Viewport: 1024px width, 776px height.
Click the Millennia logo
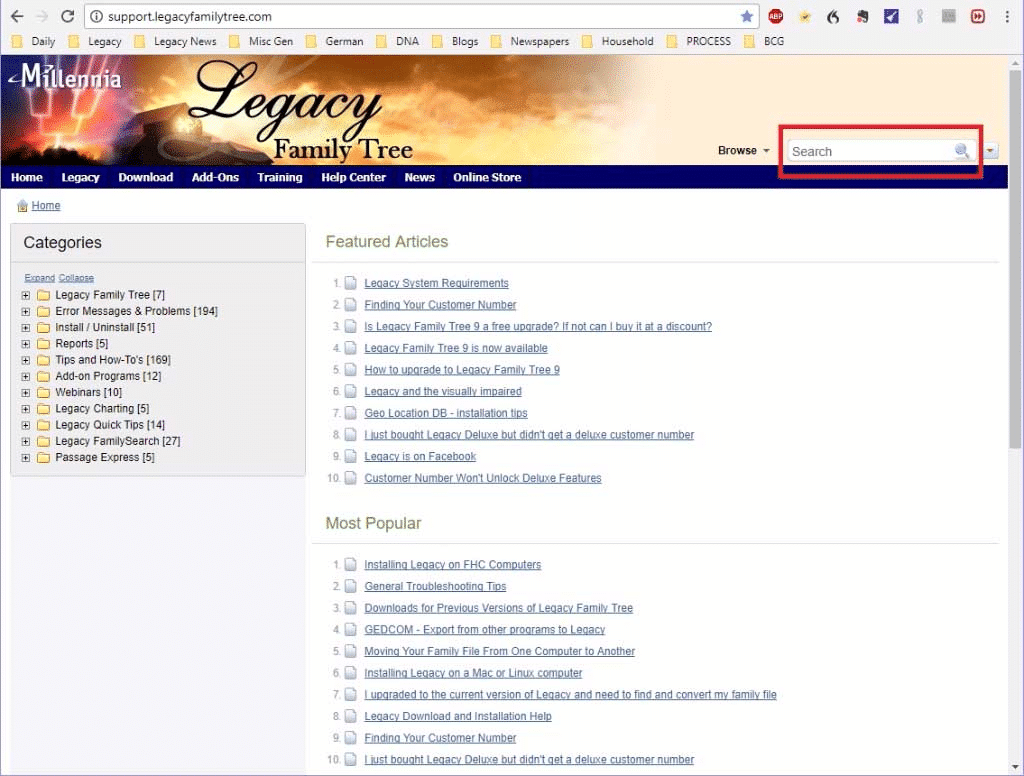[65, 76]
